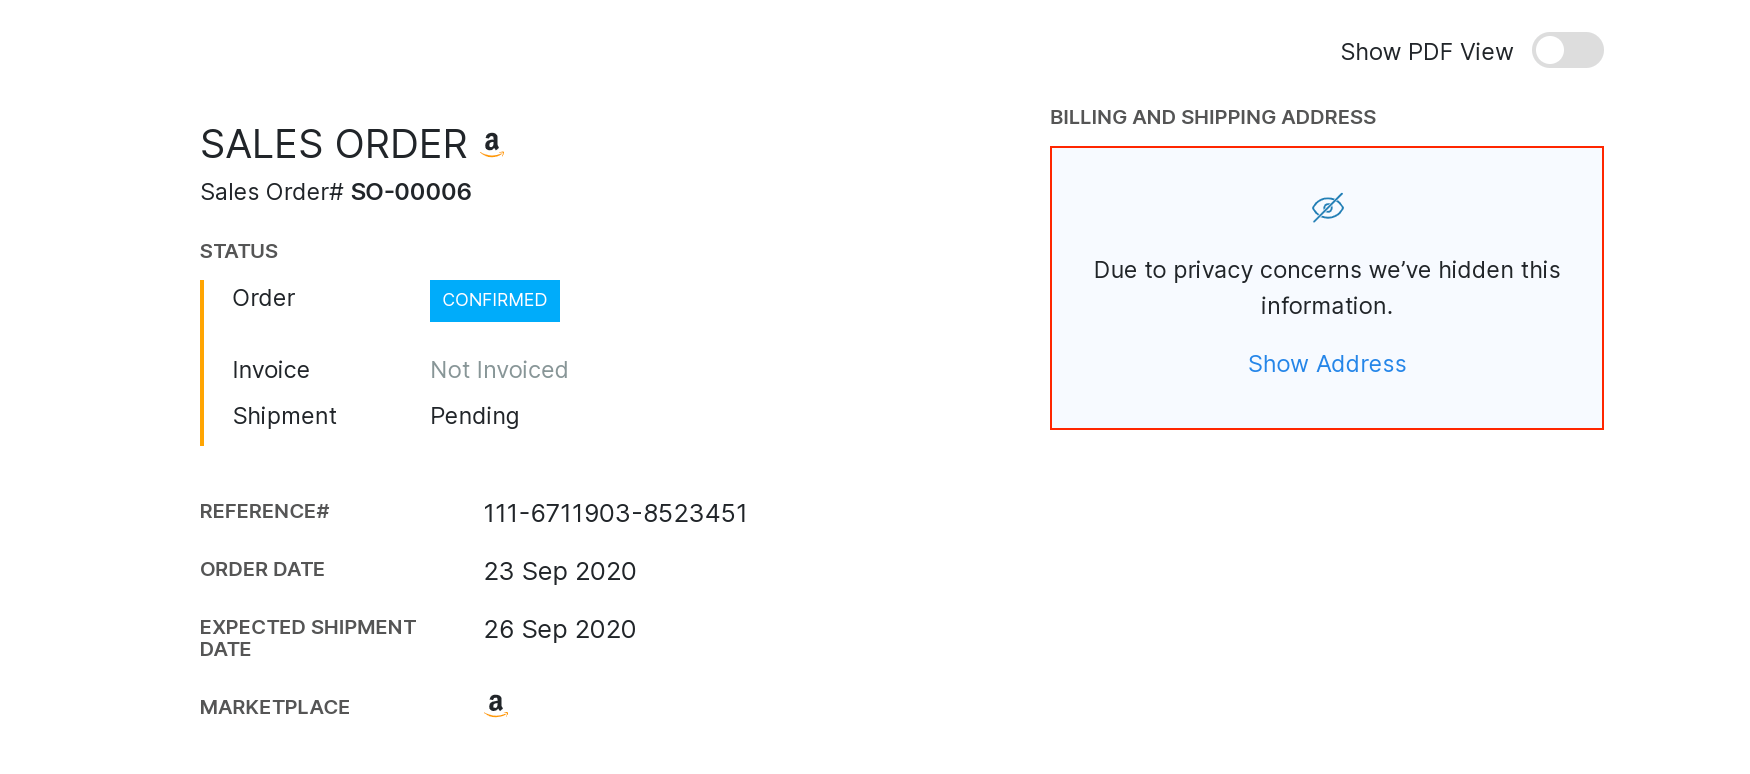Click the Billing and Shipping Address heading
The image size is (1750, 774).
click(1212, 117)
